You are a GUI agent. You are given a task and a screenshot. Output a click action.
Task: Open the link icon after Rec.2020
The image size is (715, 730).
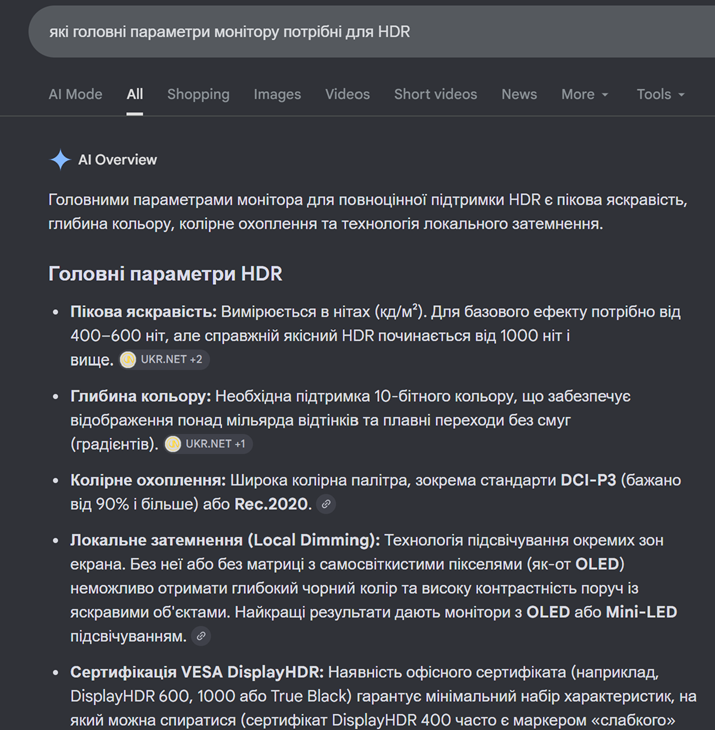(326, 504)
